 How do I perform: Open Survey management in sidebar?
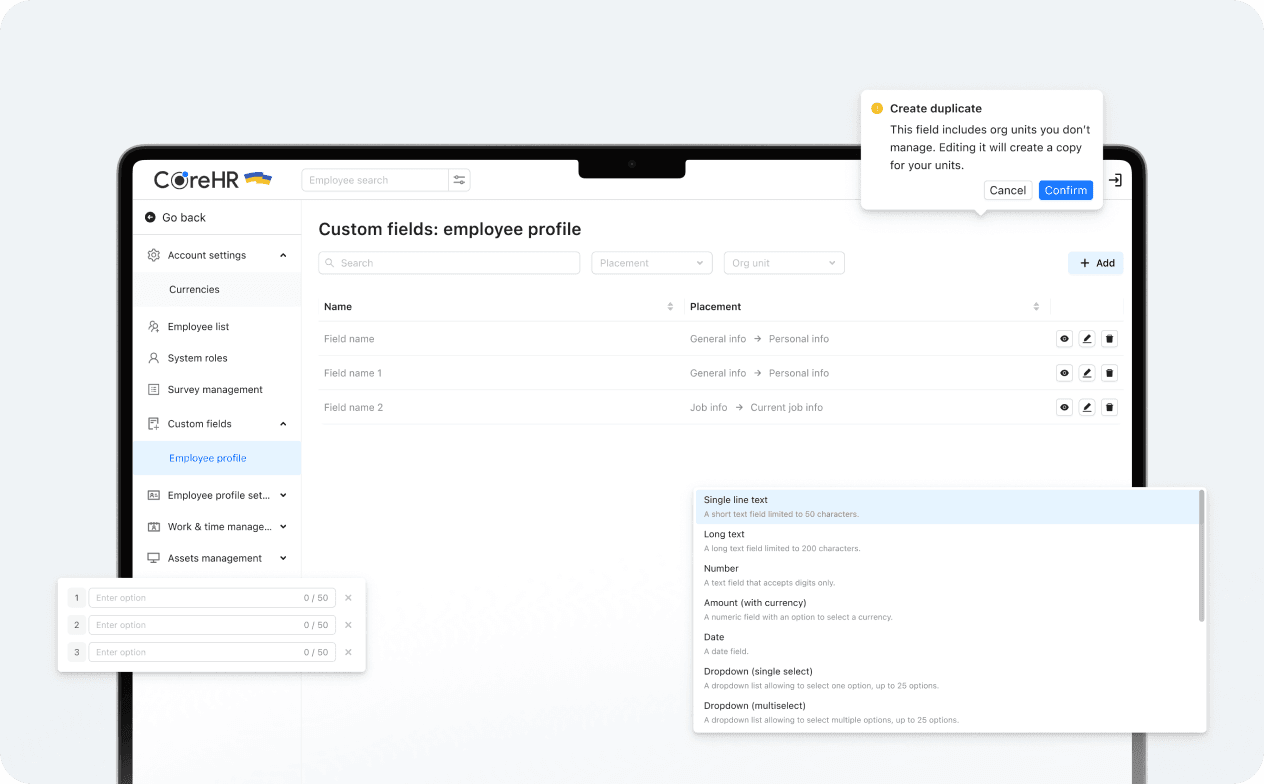pos(215,389)
